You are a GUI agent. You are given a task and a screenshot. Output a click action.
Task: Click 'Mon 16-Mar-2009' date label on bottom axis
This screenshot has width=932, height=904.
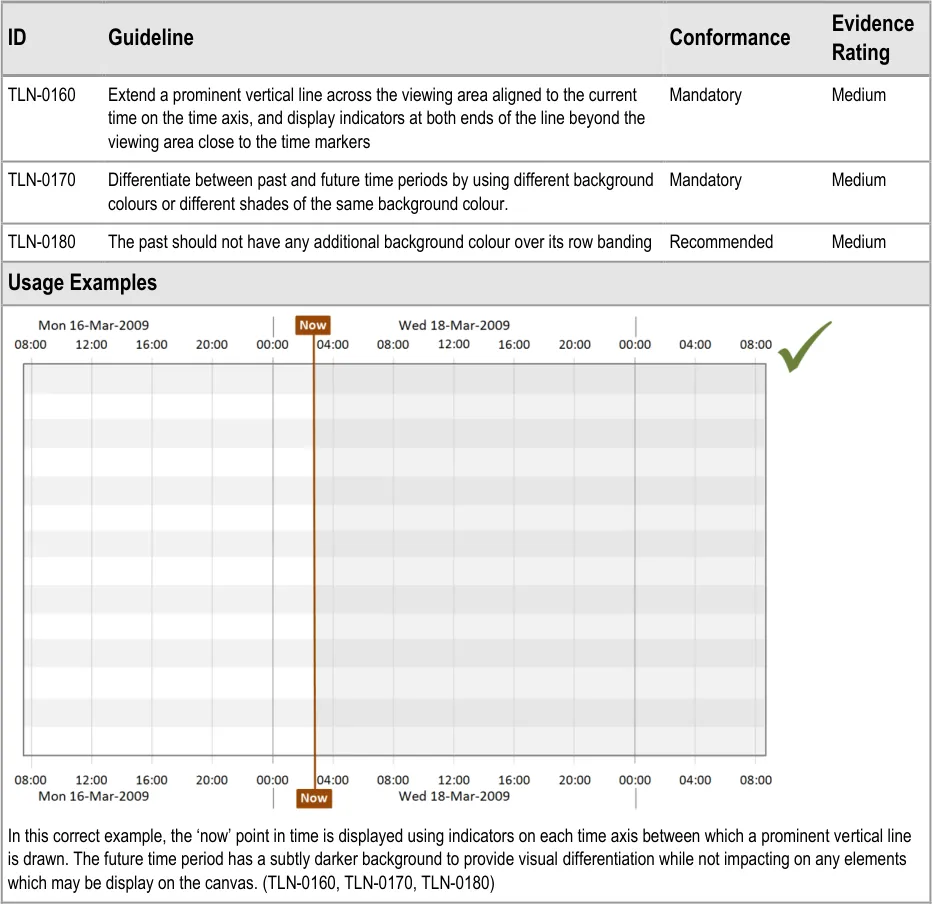pos(94,796)
